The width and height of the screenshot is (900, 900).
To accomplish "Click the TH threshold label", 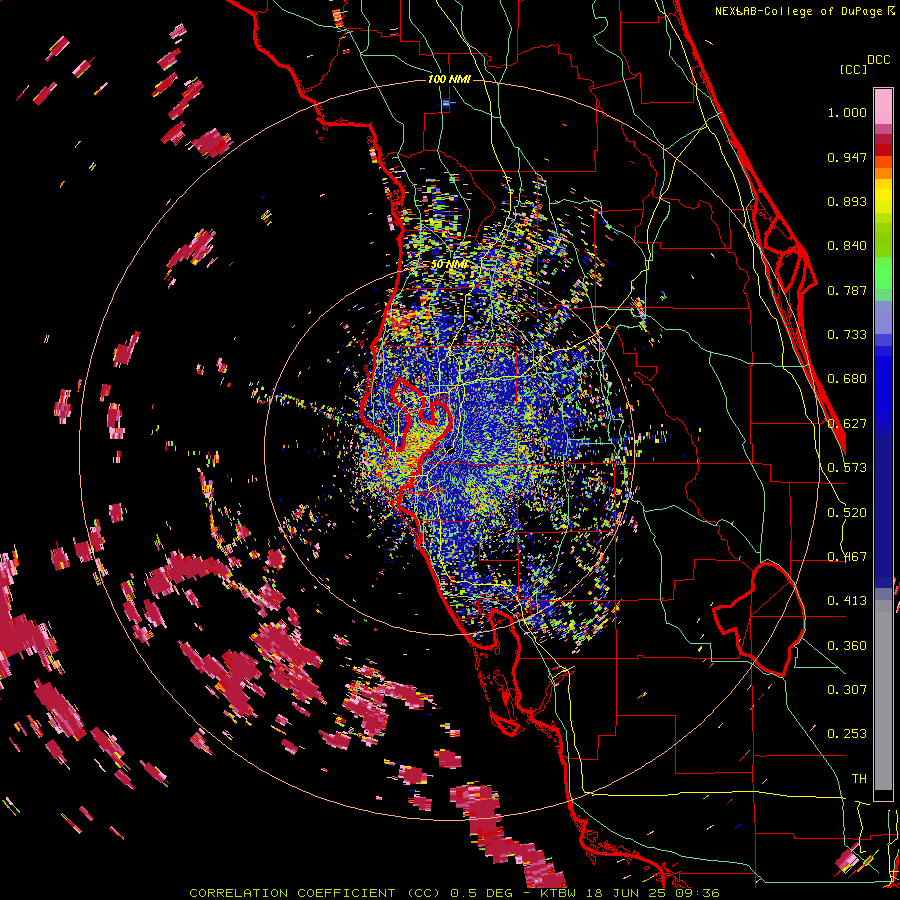I will click(859, 779).
